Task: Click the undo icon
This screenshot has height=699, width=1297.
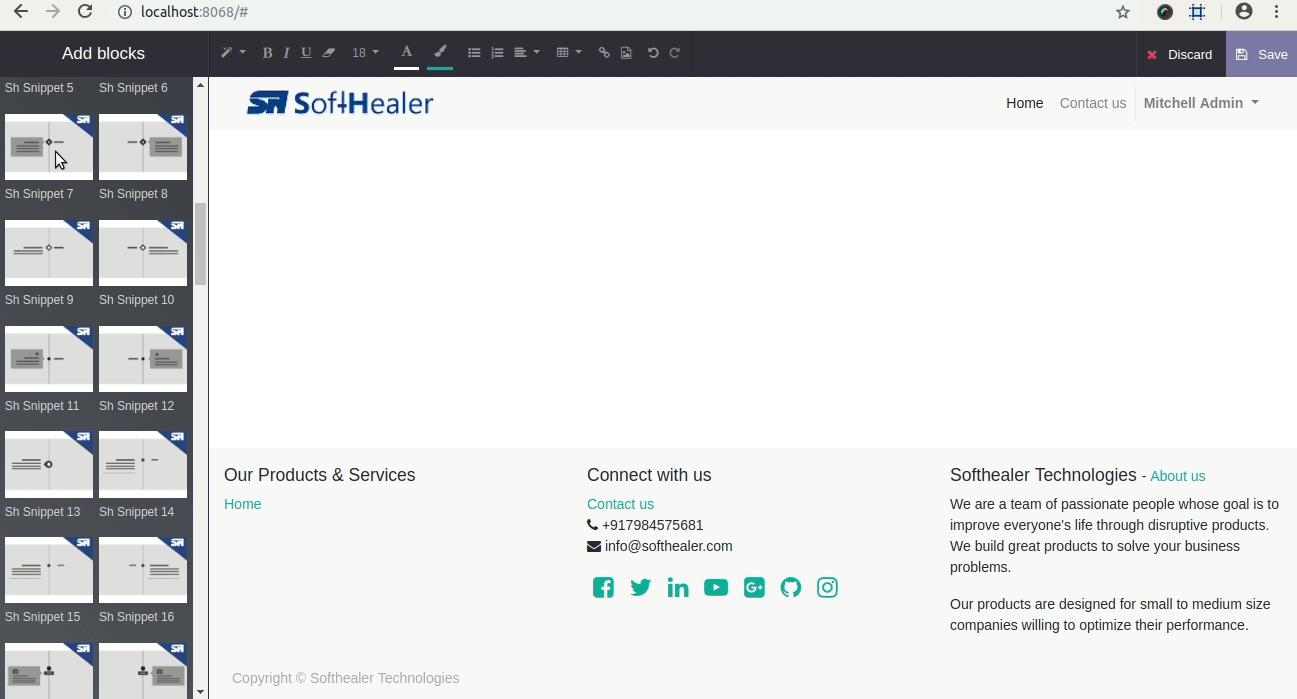Action: coord(653,53)
